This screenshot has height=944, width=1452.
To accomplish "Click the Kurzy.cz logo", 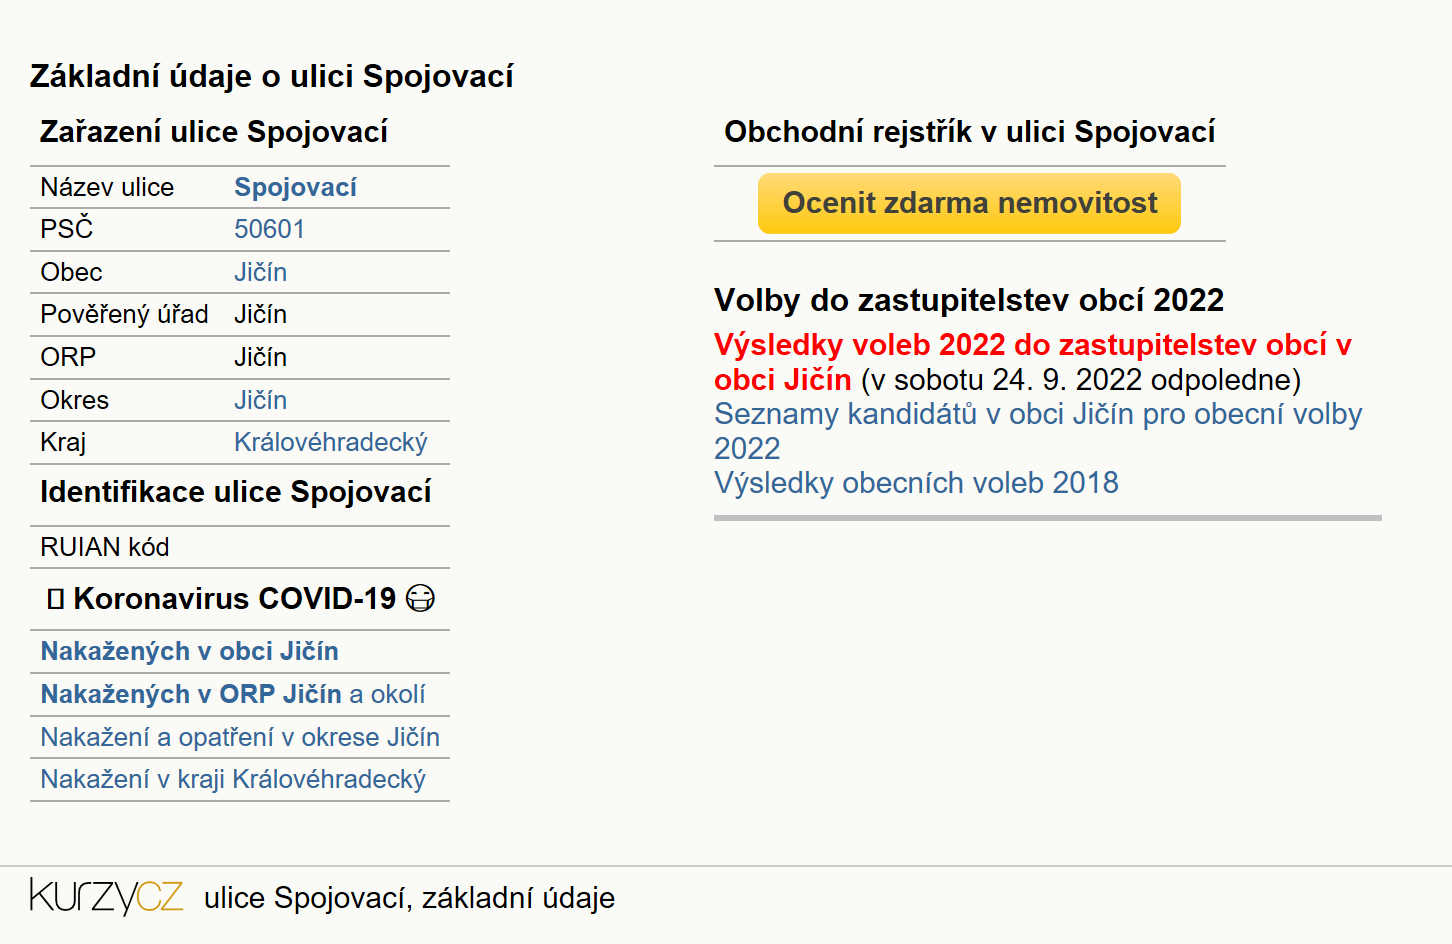I will 106,896.
